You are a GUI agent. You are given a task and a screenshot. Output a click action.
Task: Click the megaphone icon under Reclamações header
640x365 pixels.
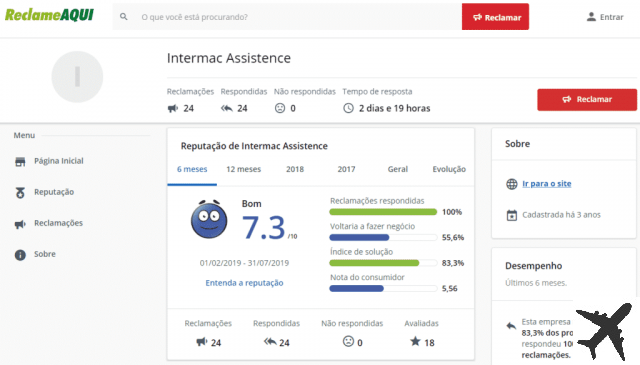tap(173, 108)
